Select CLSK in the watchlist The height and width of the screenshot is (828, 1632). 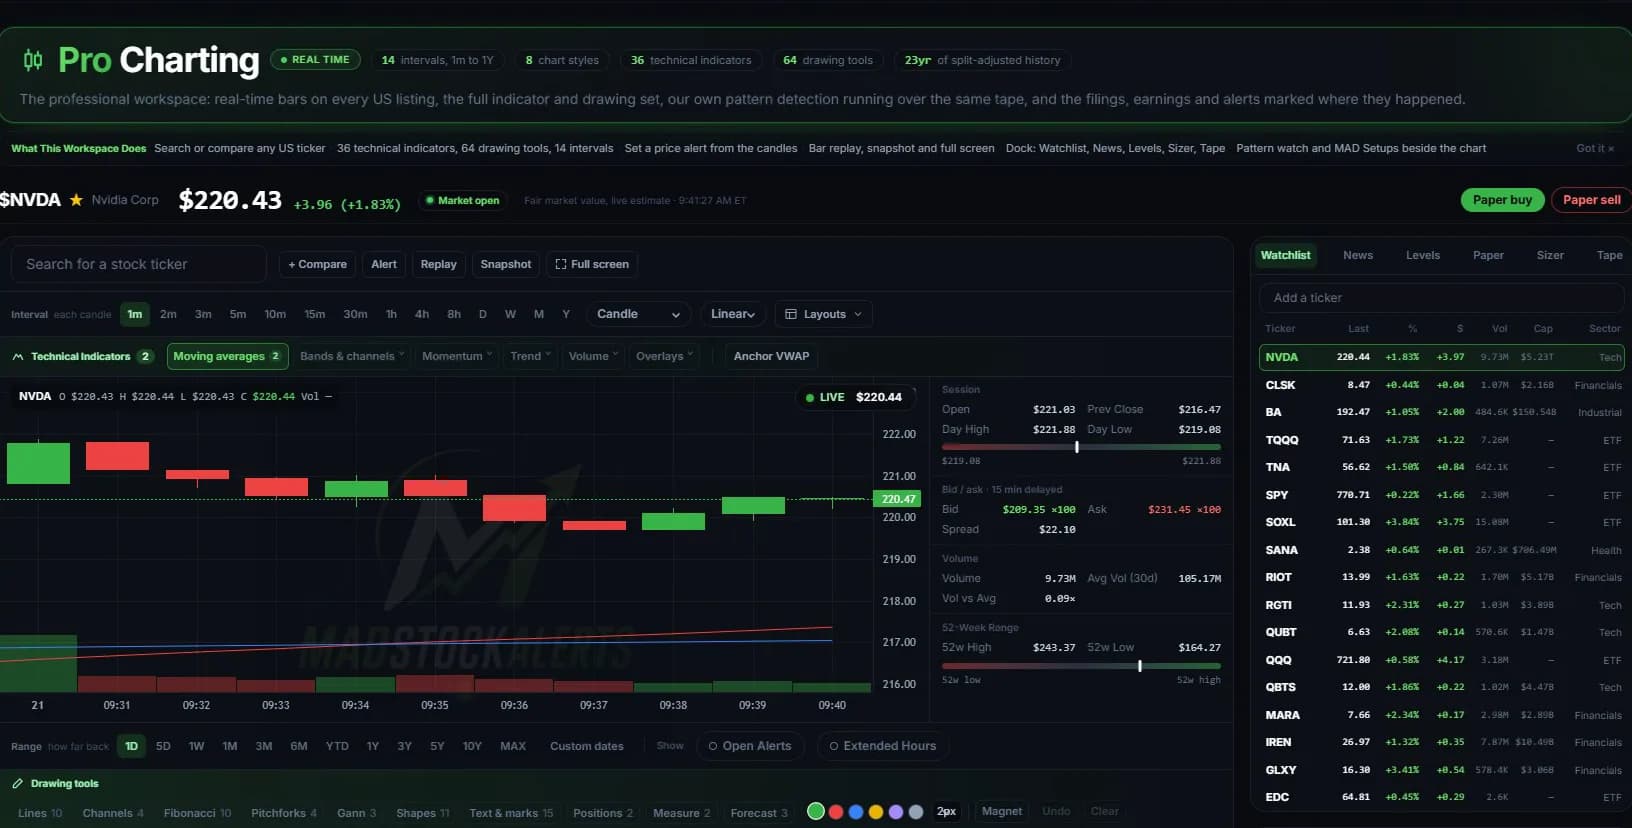1441,385
